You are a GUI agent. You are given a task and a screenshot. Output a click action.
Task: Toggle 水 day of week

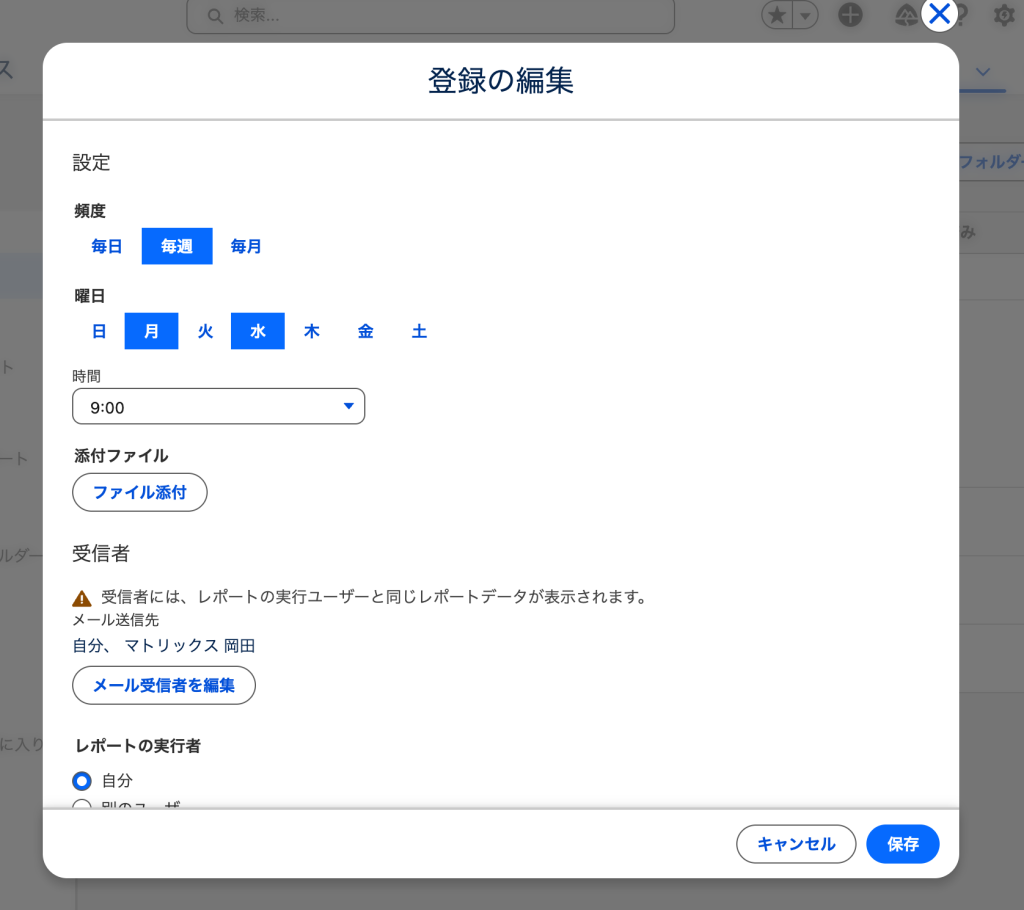[x=258, y=331]
